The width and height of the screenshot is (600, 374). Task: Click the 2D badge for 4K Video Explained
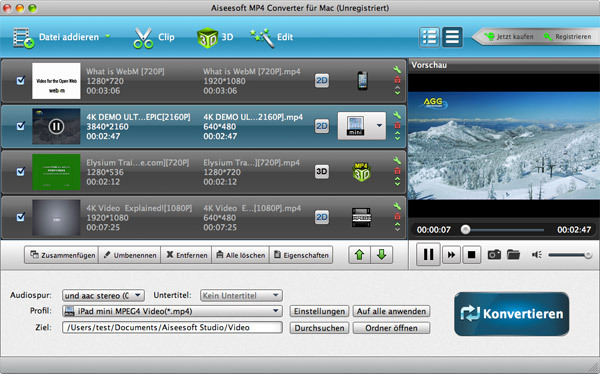(x=322, y=217)
